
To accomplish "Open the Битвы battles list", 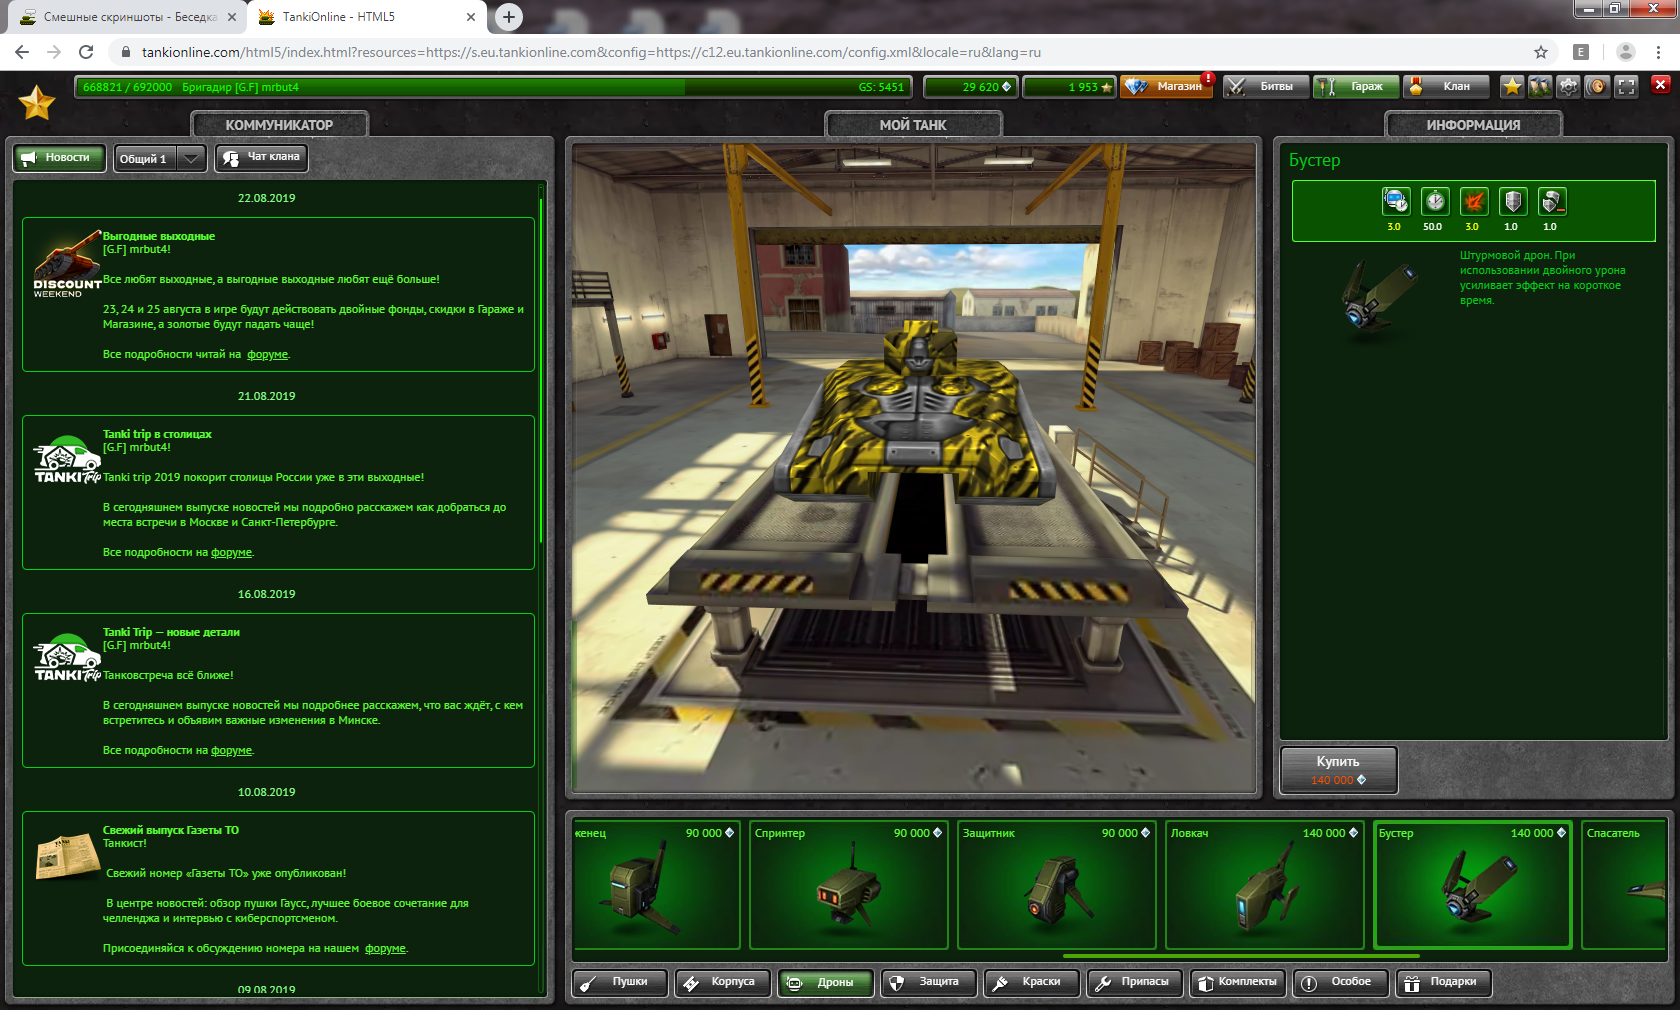I will [1265, 87].
